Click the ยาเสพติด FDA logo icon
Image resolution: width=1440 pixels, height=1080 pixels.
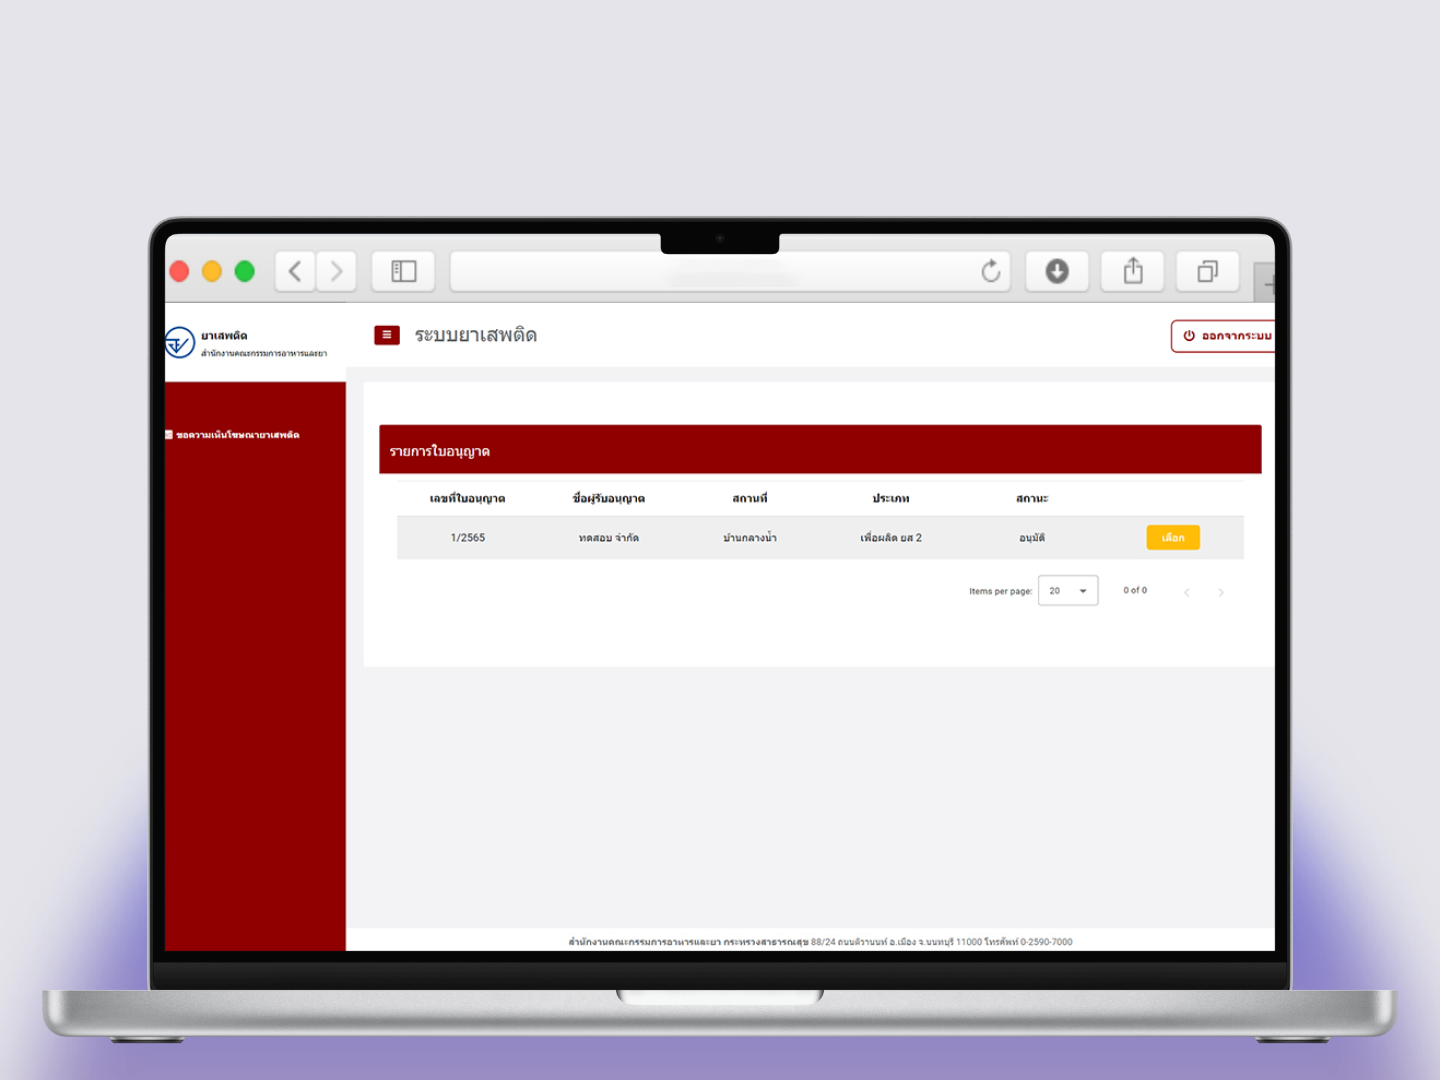point(180,343)
